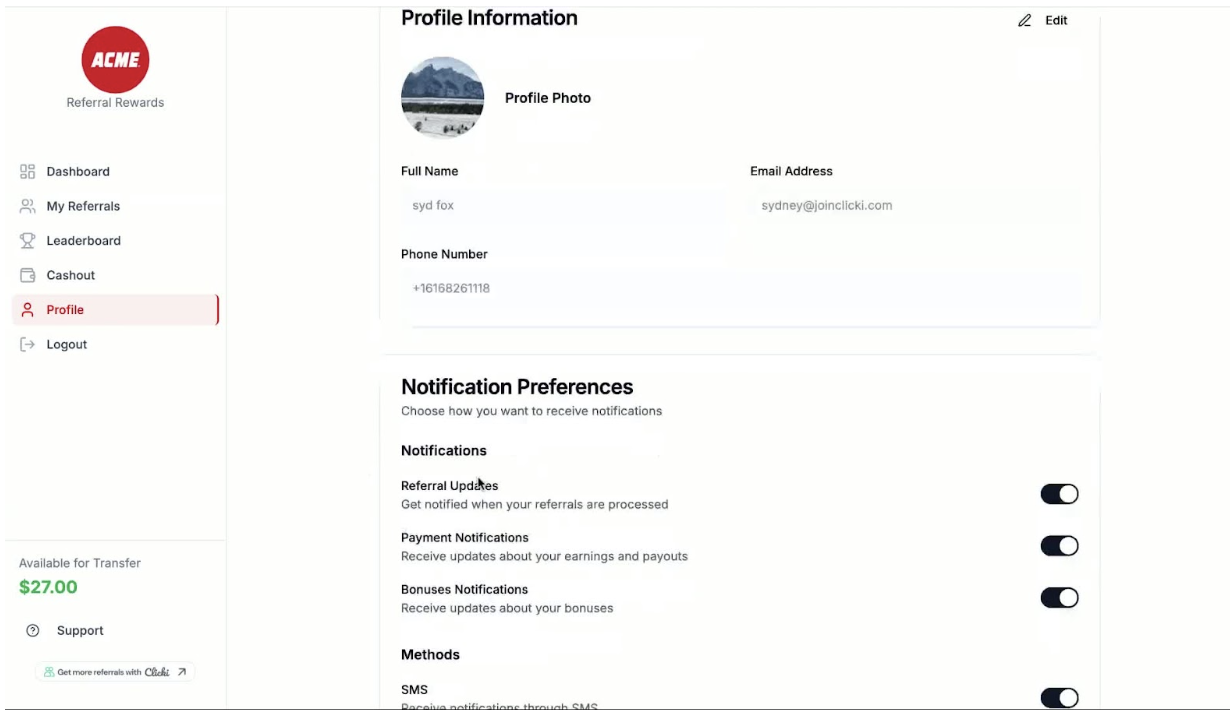The width and height of the screenshot is (1230, 720).
Task: Click the Leaderboard trophy icon
Action: 28,241
